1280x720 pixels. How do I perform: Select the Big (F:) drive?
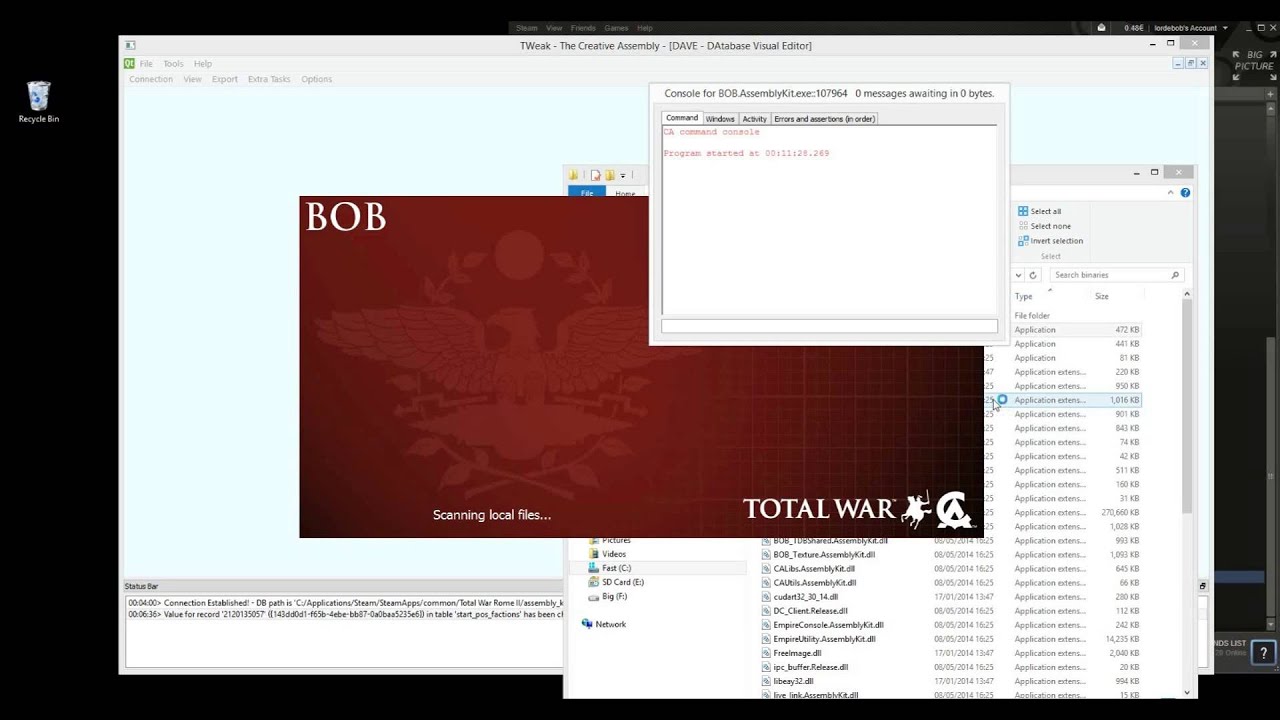(614, 596)
